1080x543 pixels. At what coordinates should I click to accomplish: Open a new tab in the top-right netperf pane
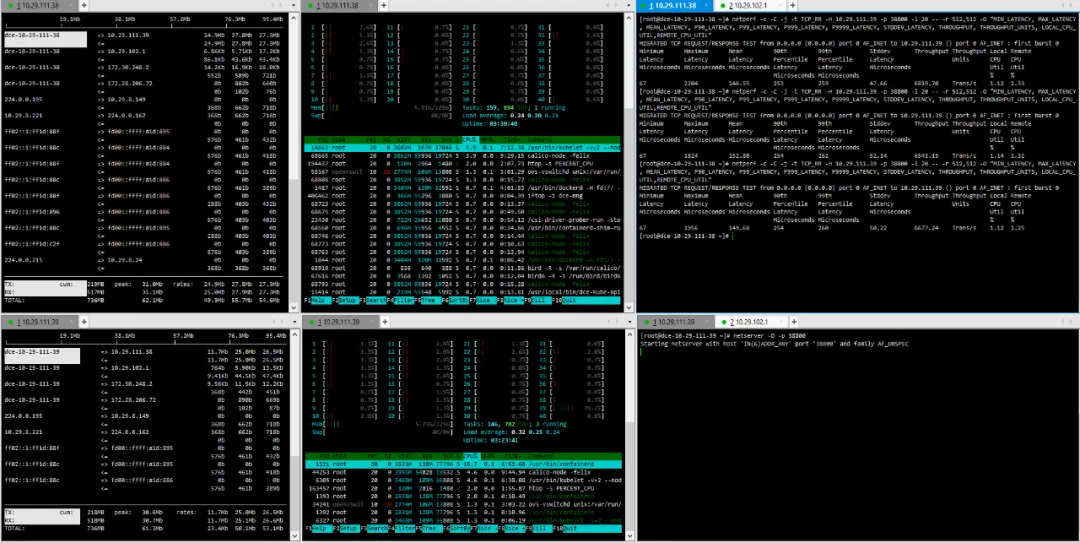pyautogui.click(x=793, y=5)
